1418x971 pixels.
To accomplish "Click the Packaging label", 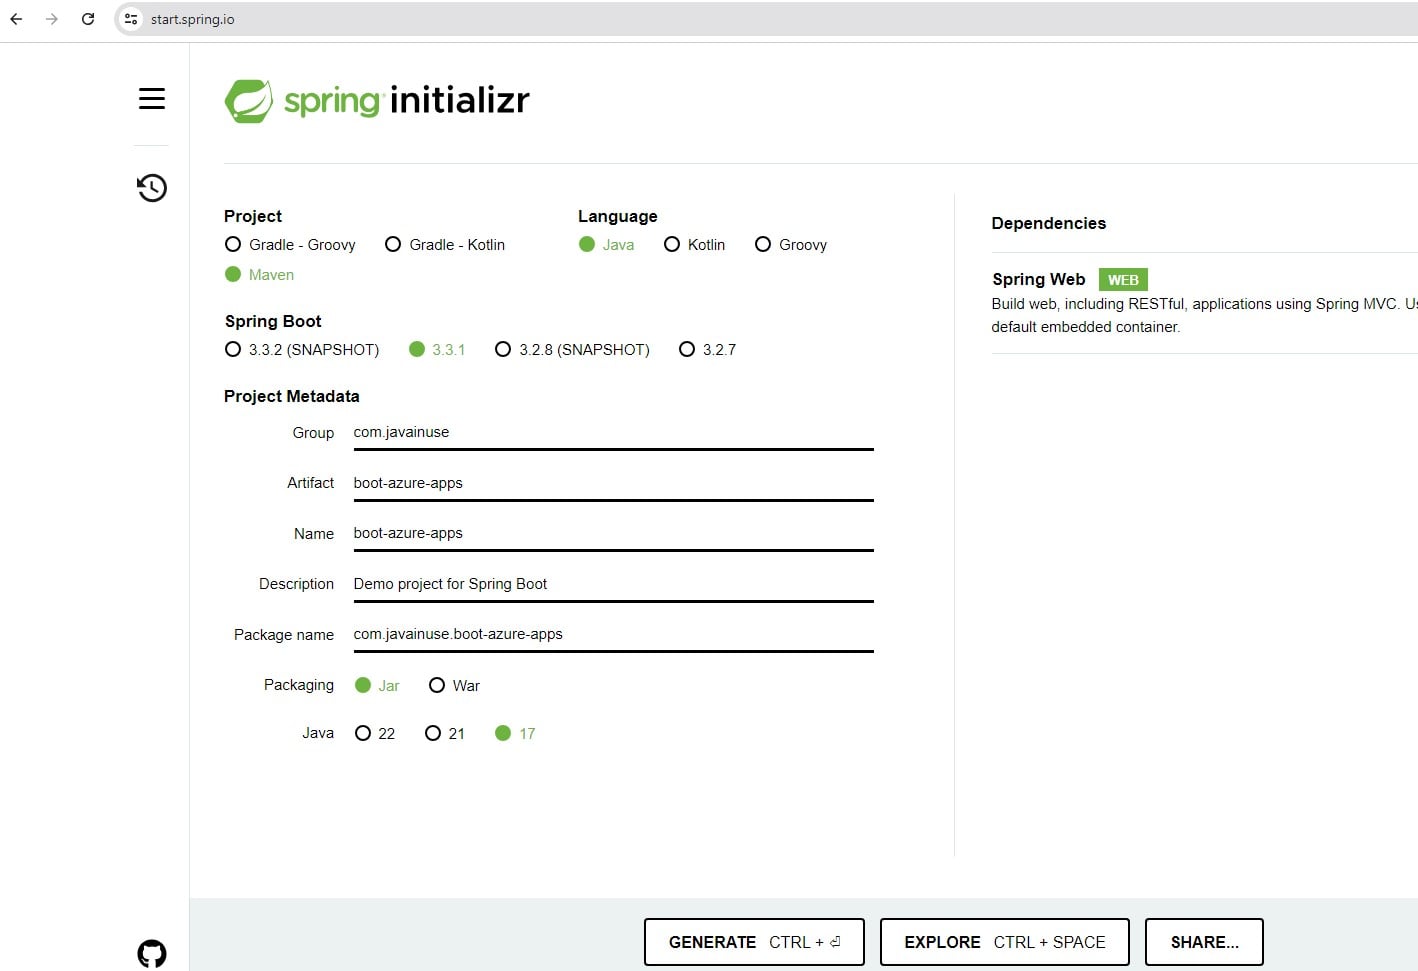I will (298, 685).
